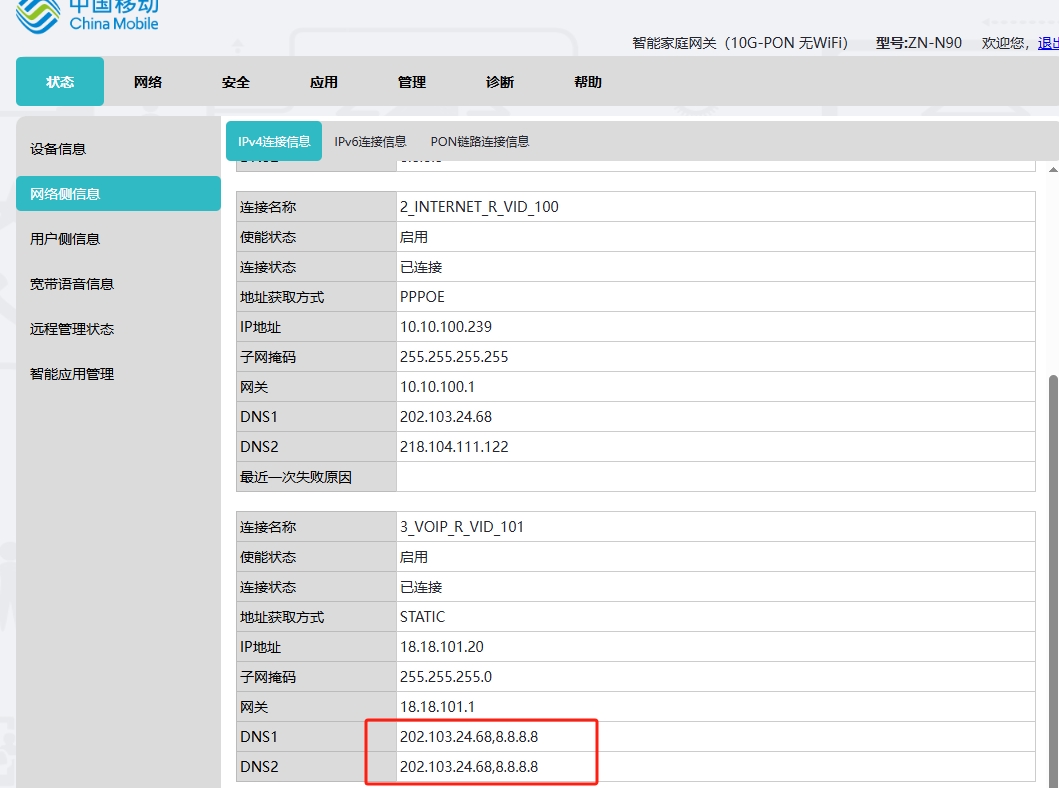Open the 网络 main tab
This screenshot has width=1059, height=788.
click(148, 82)
